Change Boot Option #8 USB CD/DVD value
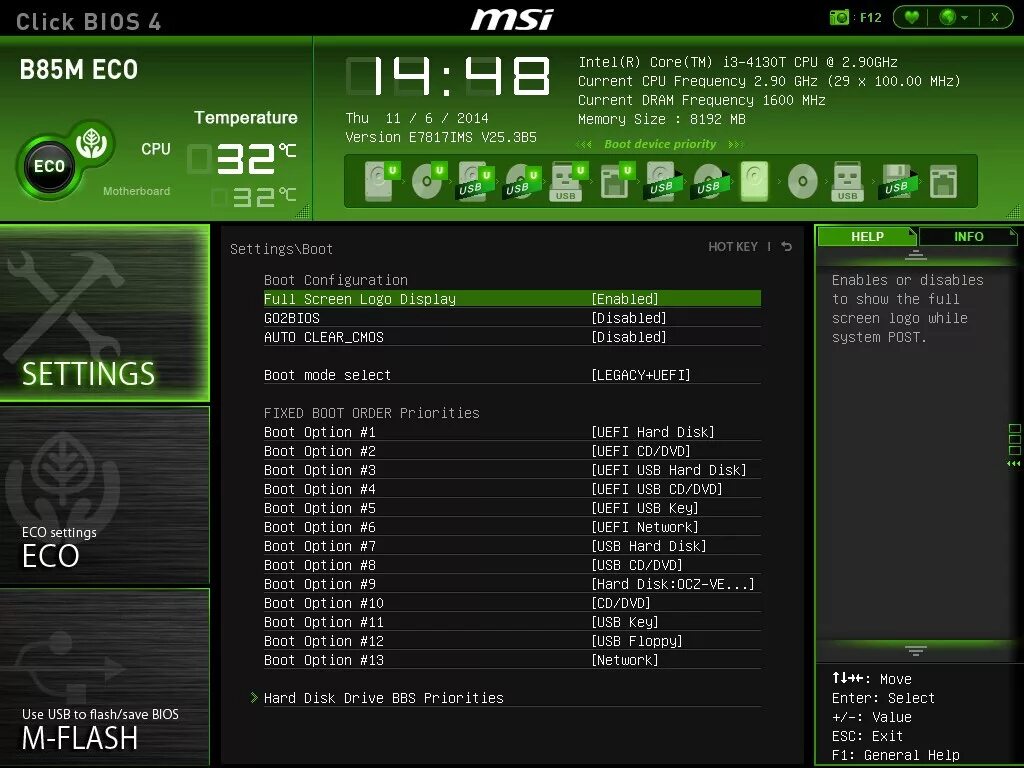 tap(637, 565)
